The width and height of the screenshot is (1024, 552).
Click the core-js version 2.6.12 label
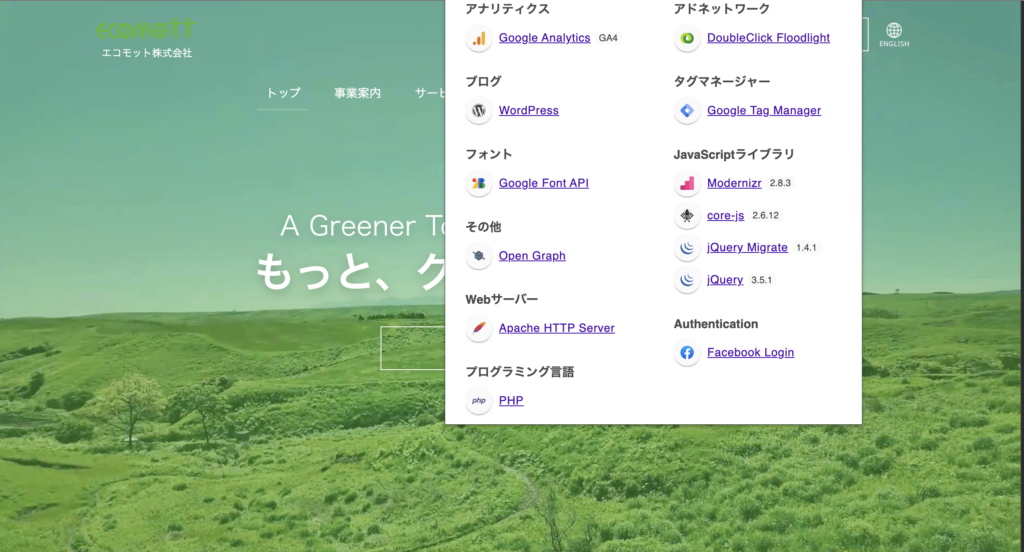[x=765, y=216]
